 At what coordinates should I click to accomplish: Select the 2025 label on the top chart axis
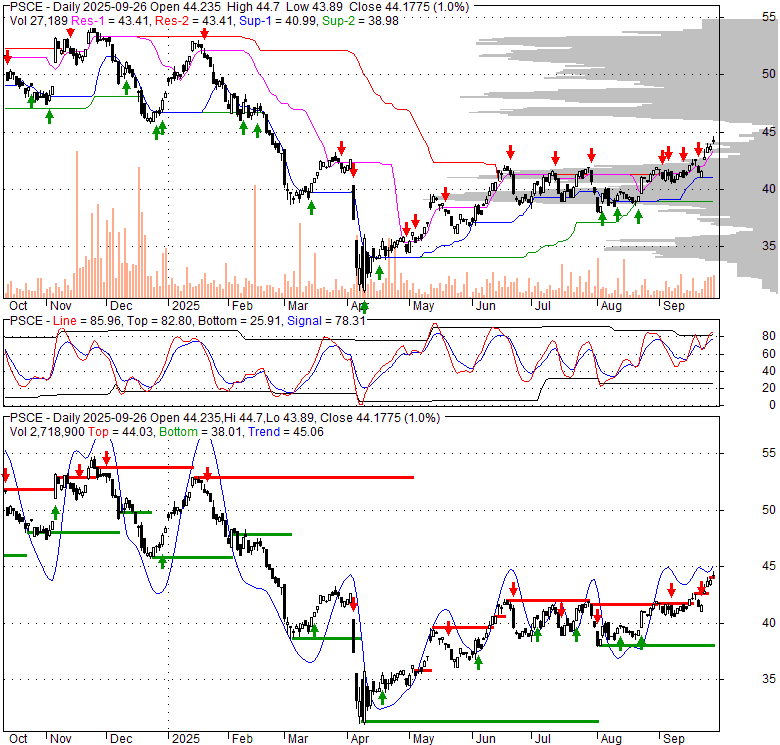click(x=186, y=306)
